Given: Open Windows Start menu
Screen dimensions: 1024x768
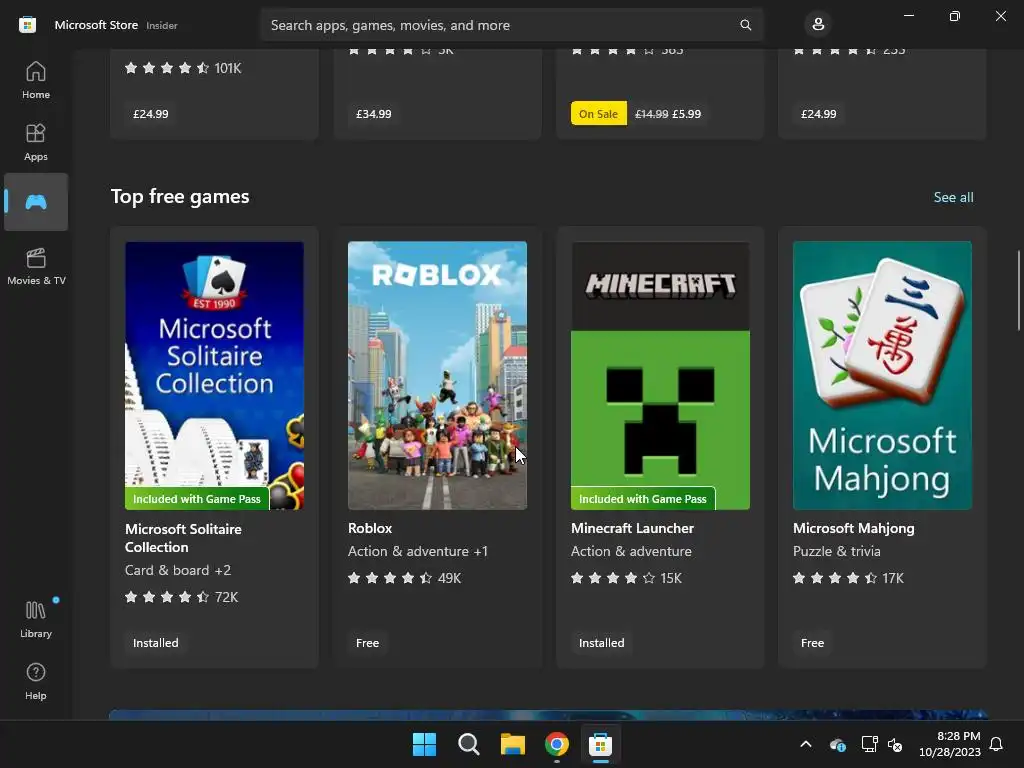Looking at the screenshot, I should point(424,744).
